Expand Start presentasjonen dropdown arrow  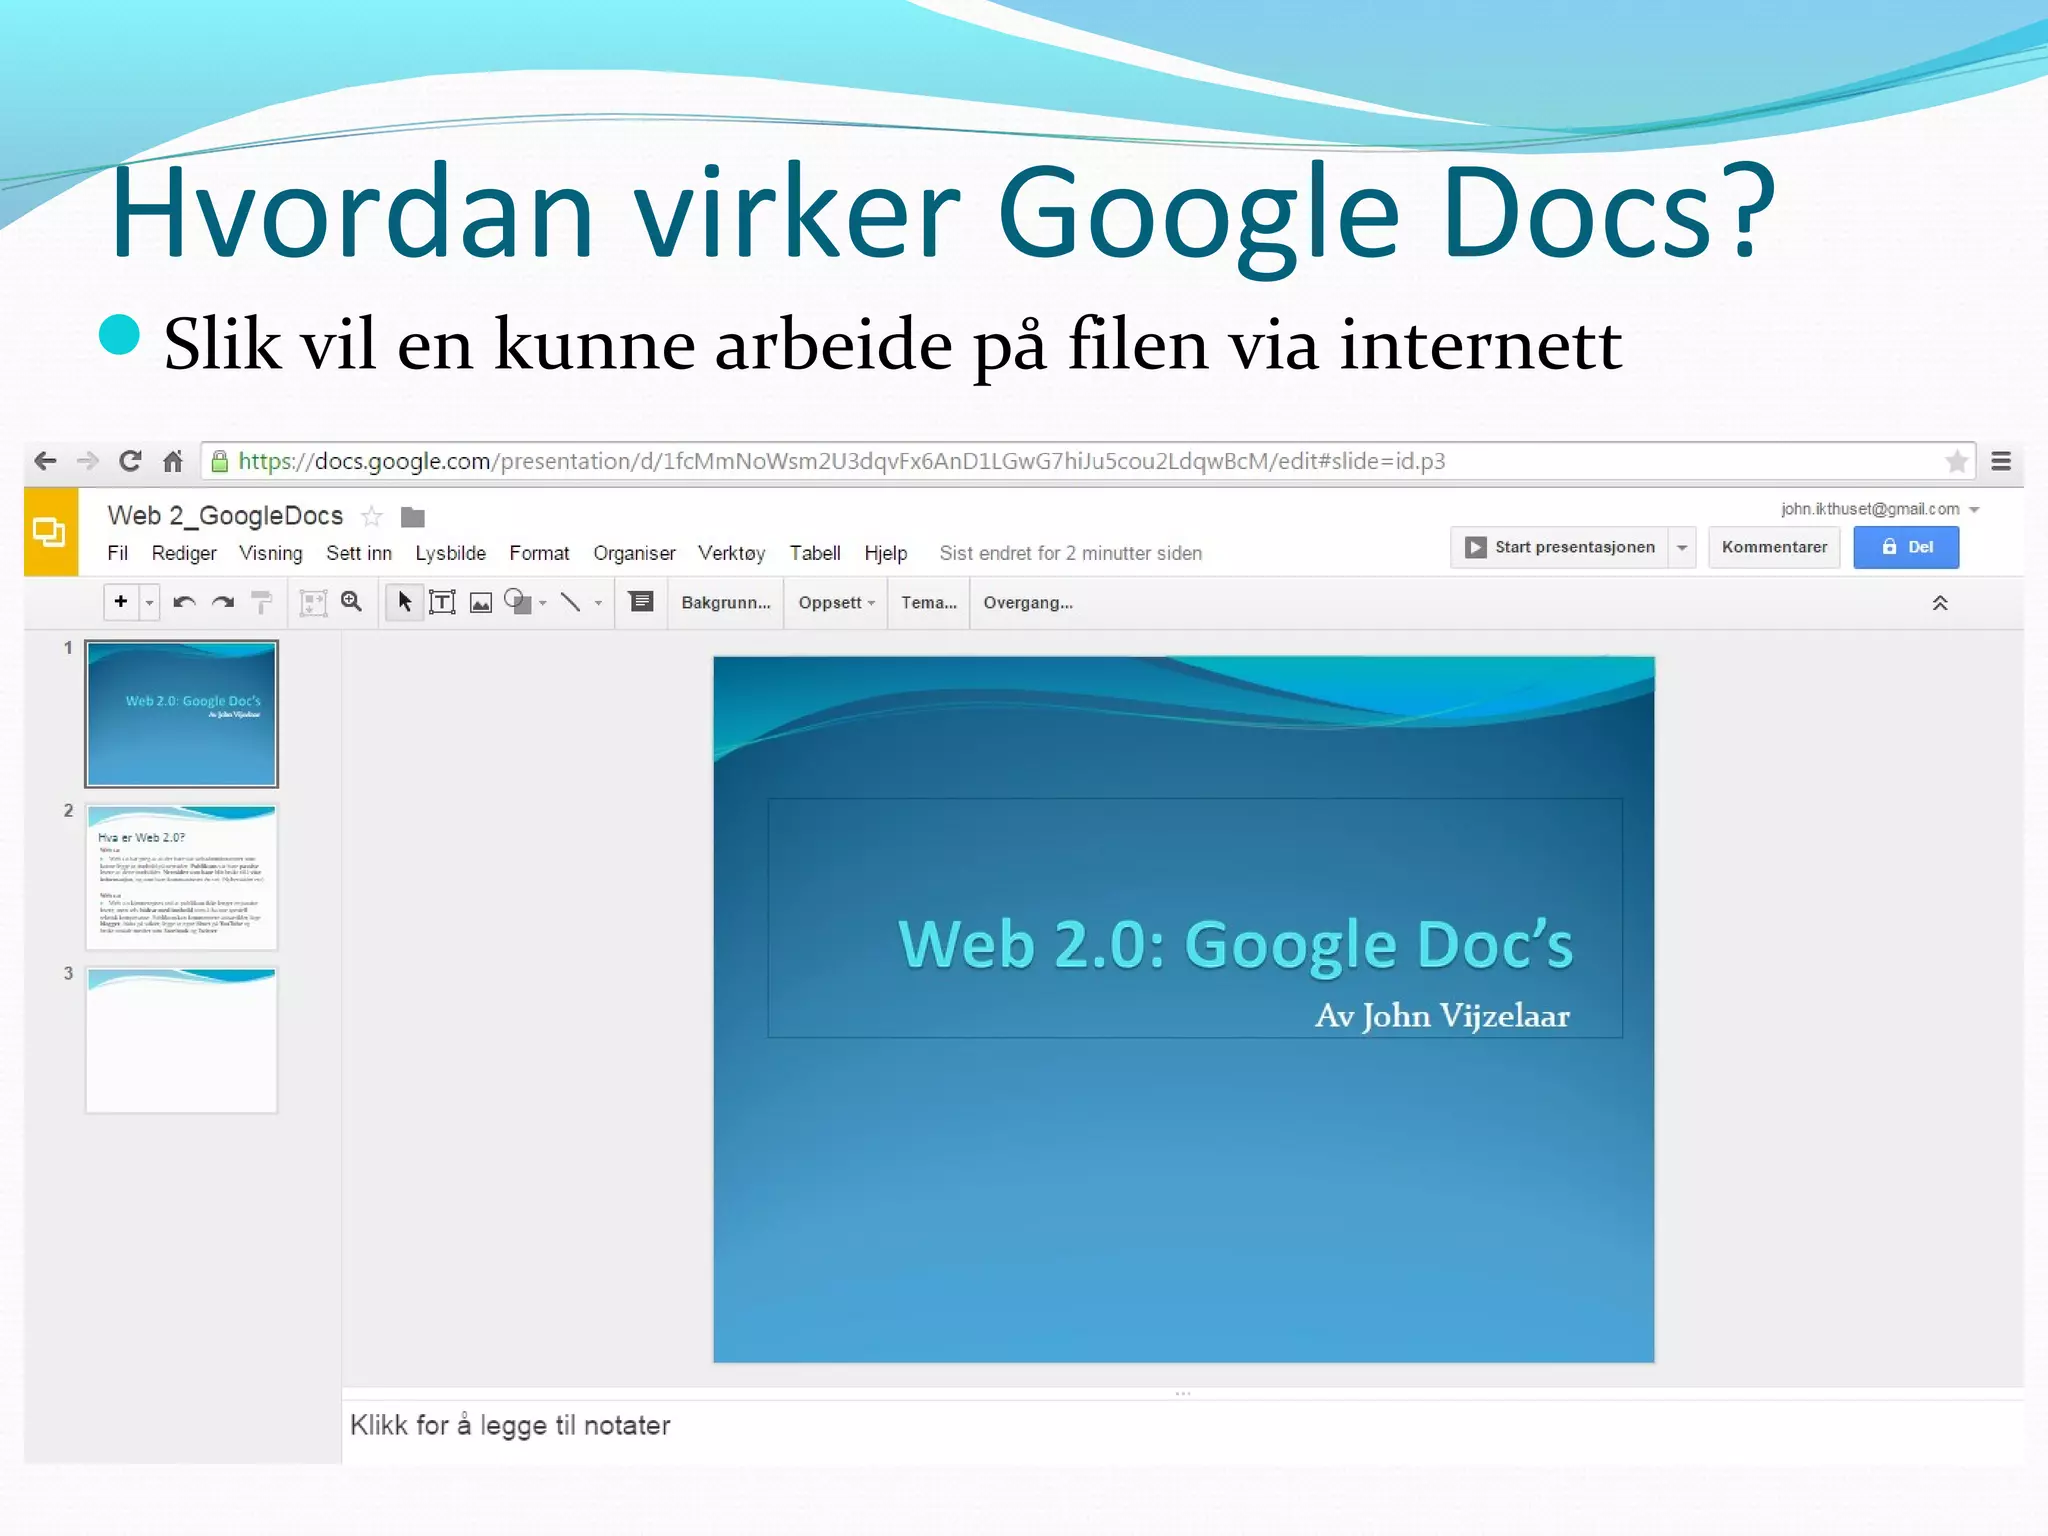(x=1682, y=547)
